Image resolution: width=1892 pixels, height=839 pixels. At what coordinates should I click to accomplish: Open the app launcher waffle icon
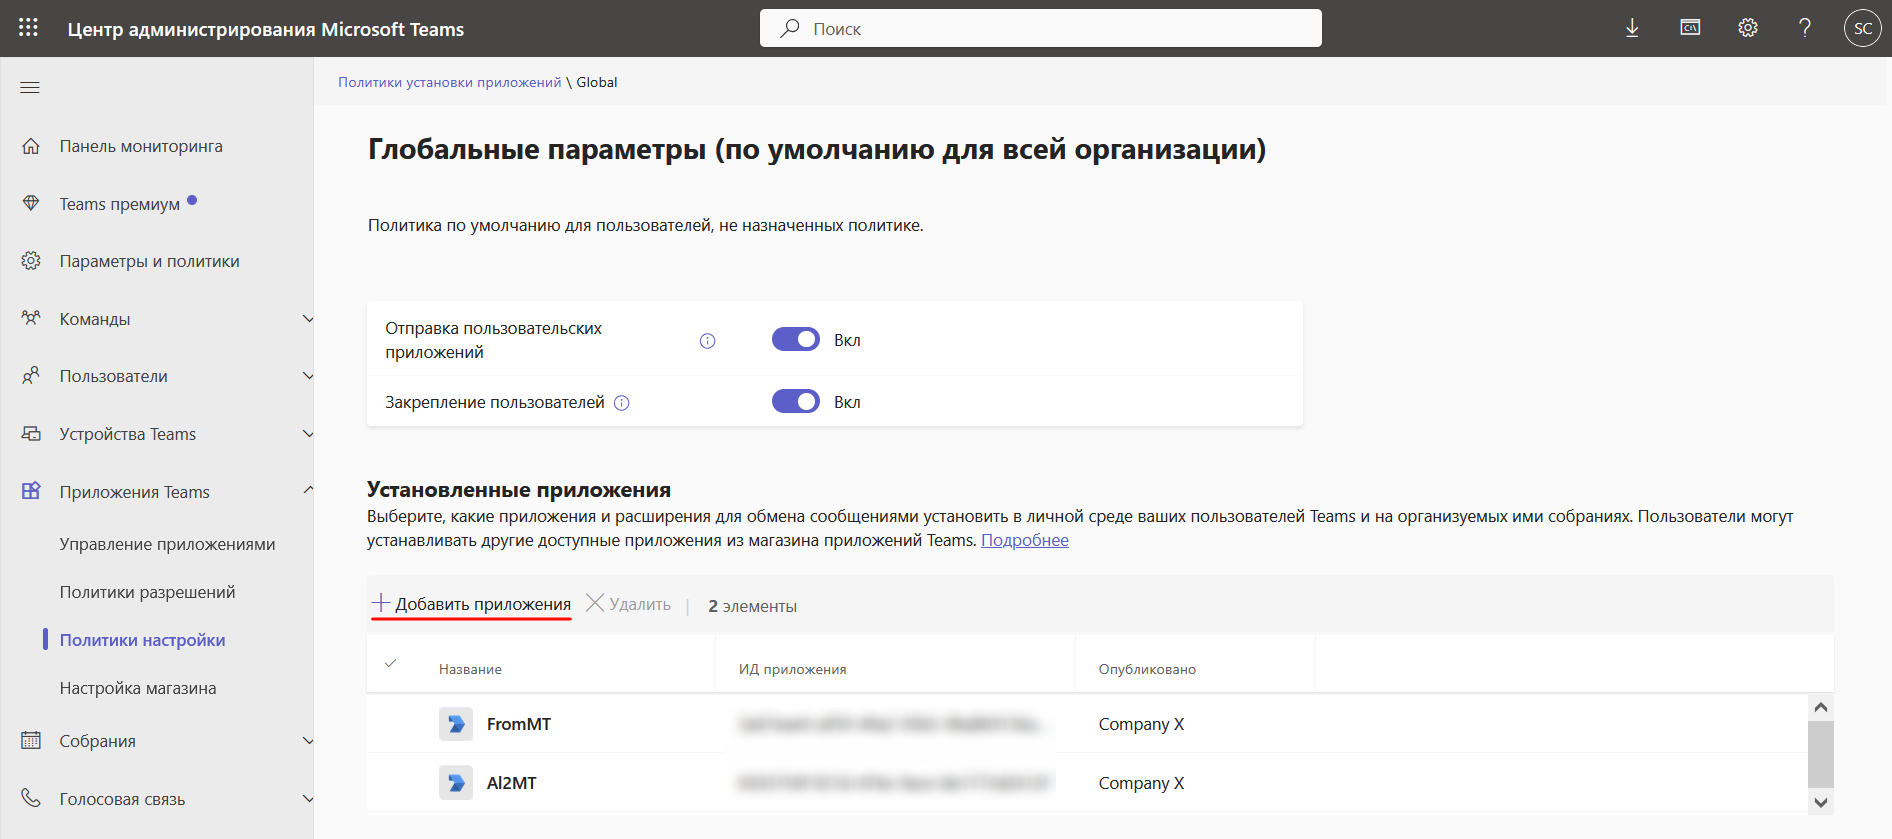click(28, 28)
